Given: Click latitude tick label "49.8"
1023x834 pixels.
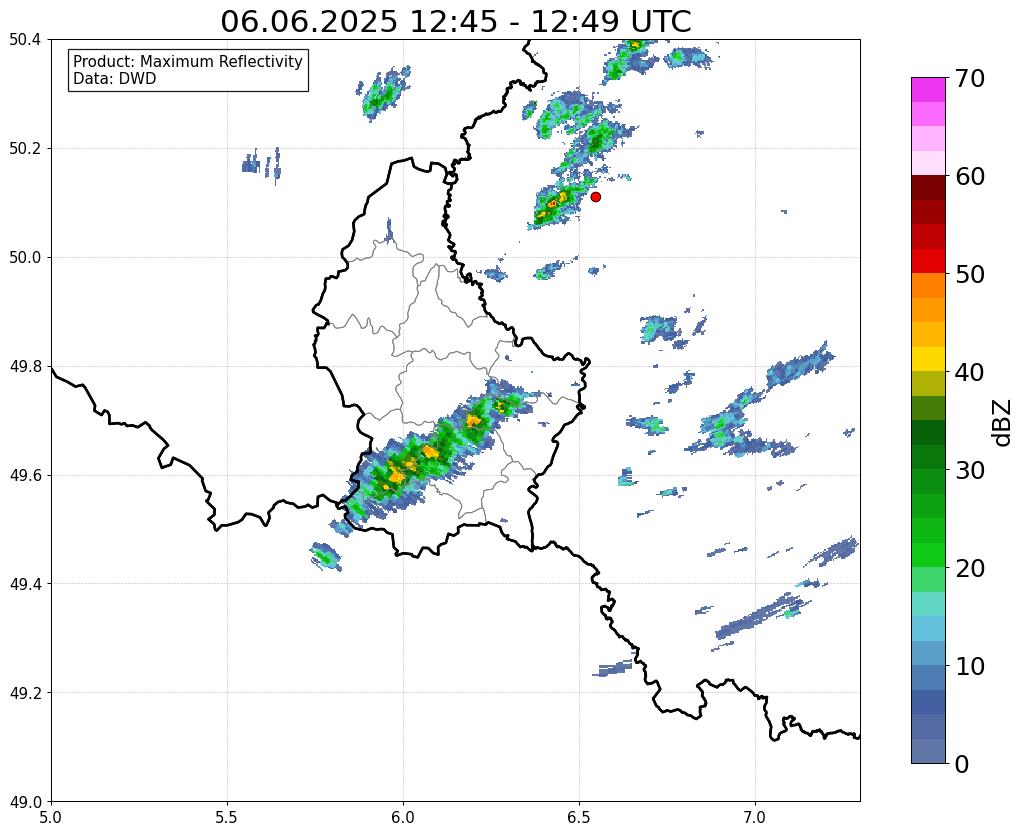Looking at the screenshot, I should 25,367.
